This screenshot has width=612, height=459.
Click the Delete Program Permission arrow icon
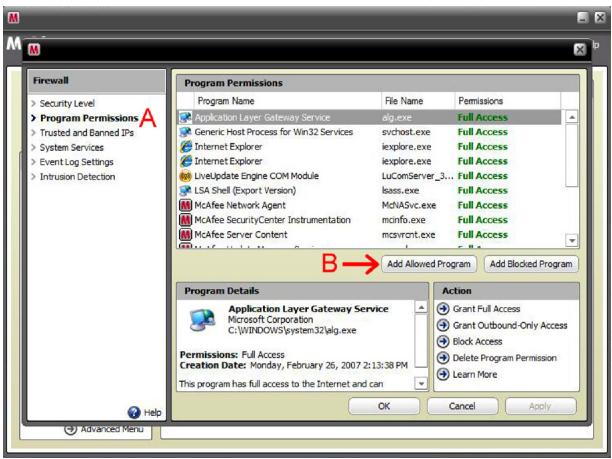pyautogui.click(x=443, y=358)
